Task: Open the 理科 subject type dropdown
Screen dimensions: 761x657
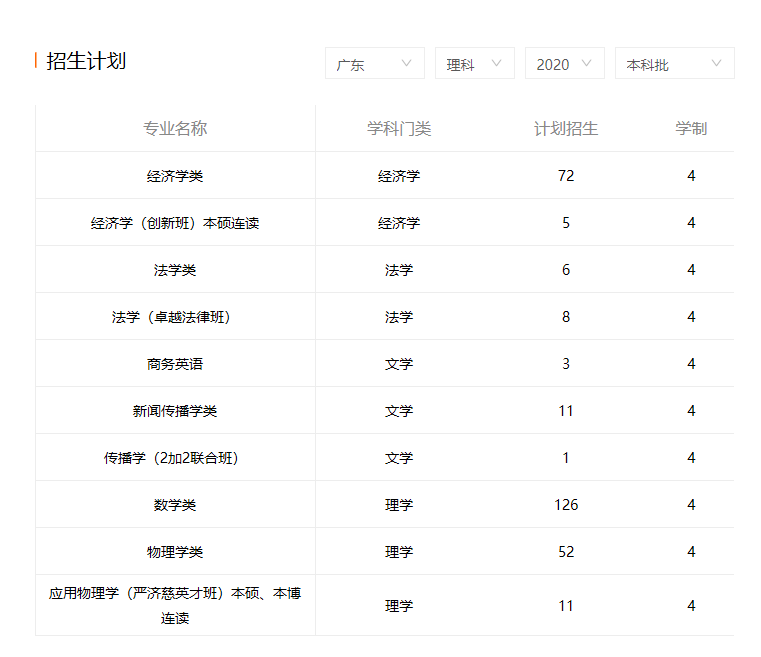Action: point(475,63)
